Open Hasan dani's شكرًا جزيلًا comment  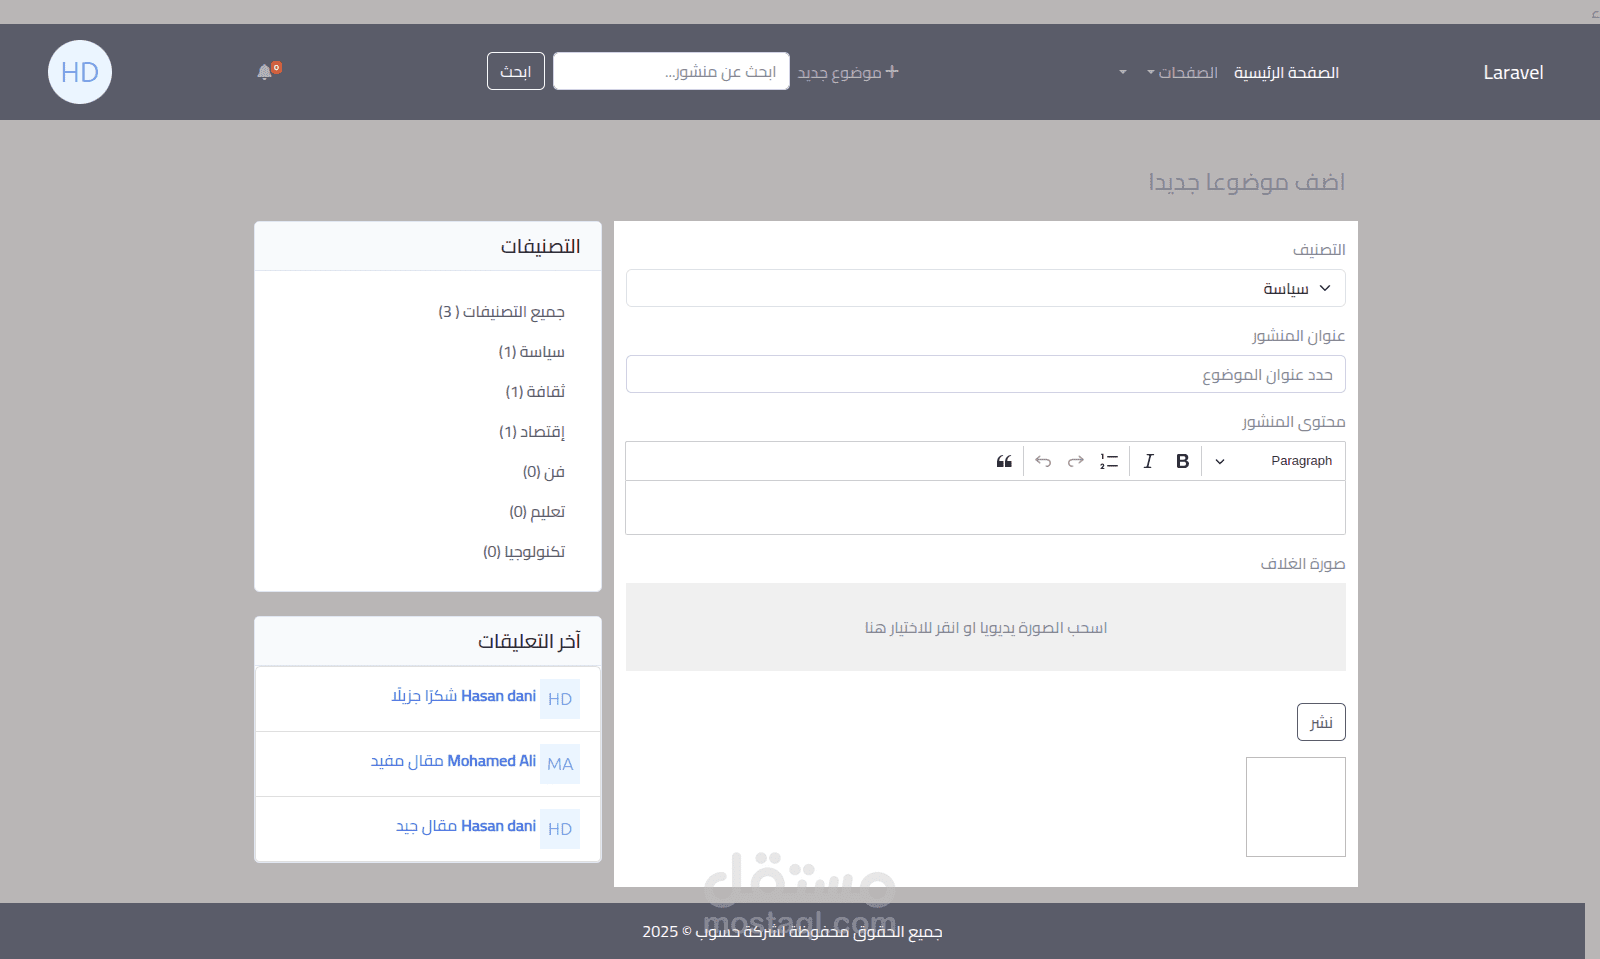[464, 696]
